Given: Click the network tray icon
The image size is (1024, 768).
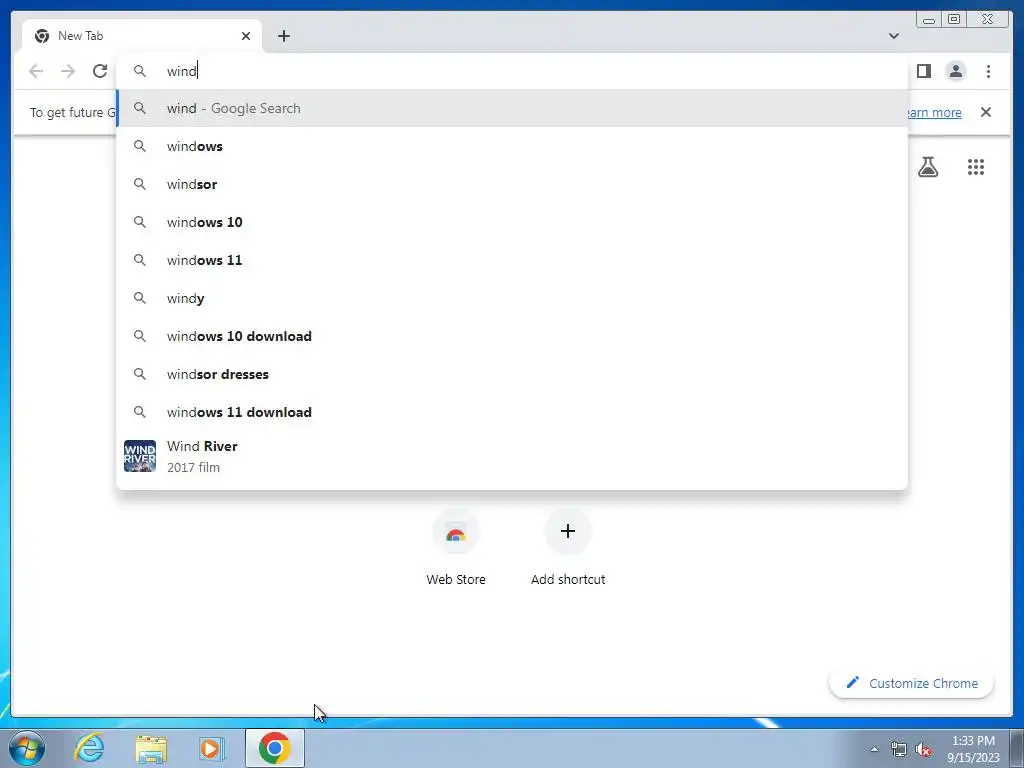Looking at the screenshot, I should click(x=899, y=749).
